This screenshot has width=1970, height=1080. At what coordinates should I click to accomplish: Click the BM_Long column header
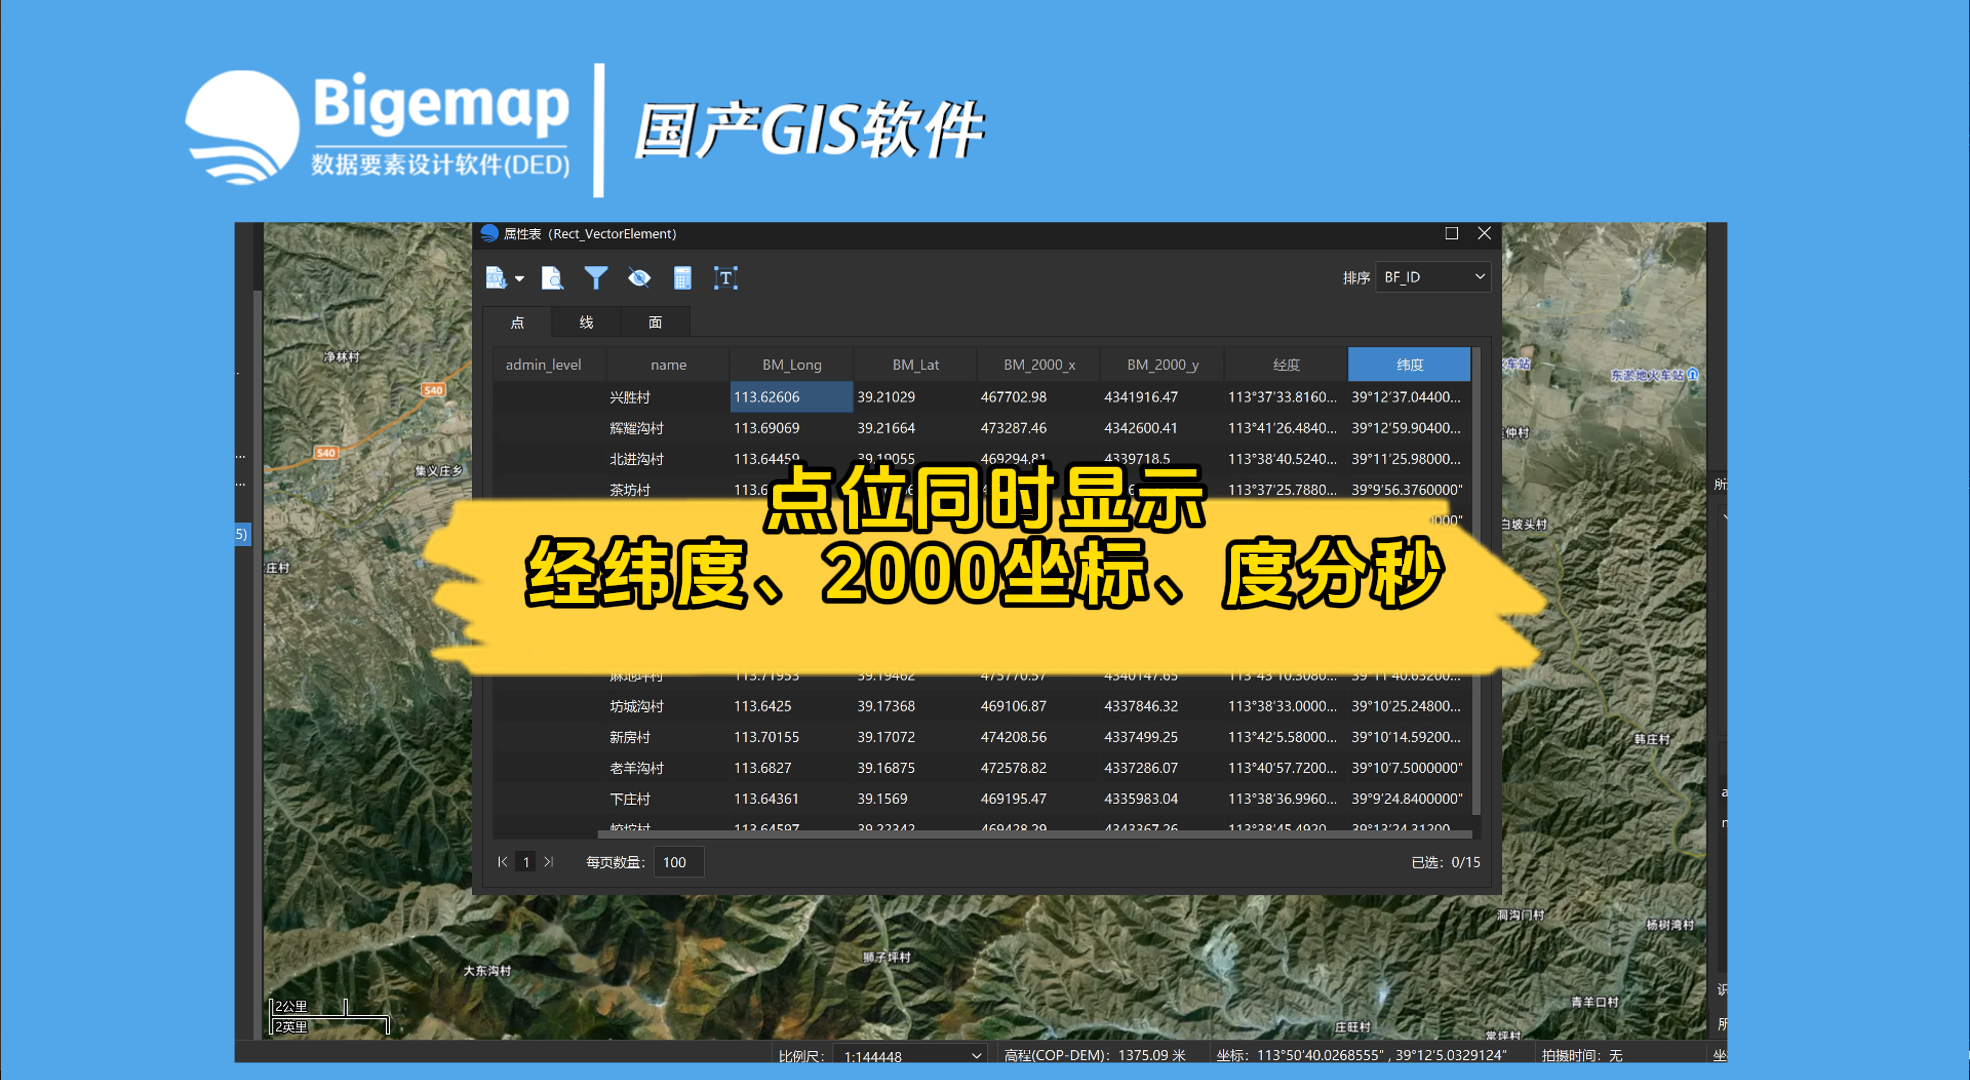click(x=791, y=364)
